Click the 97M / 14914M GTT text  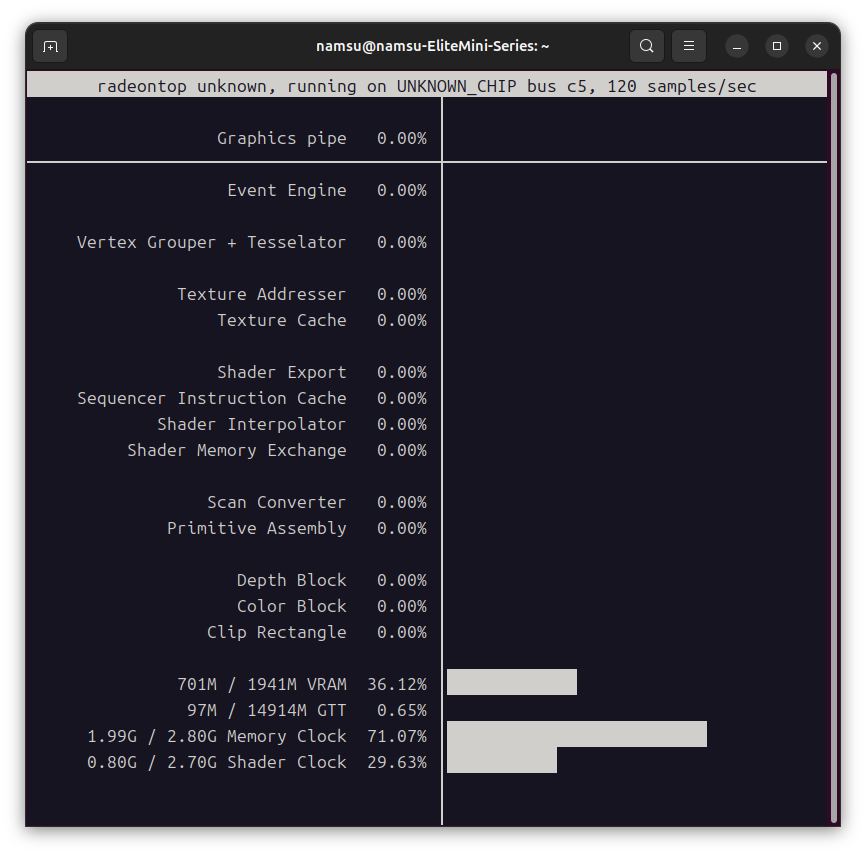[x=267, y=710]
